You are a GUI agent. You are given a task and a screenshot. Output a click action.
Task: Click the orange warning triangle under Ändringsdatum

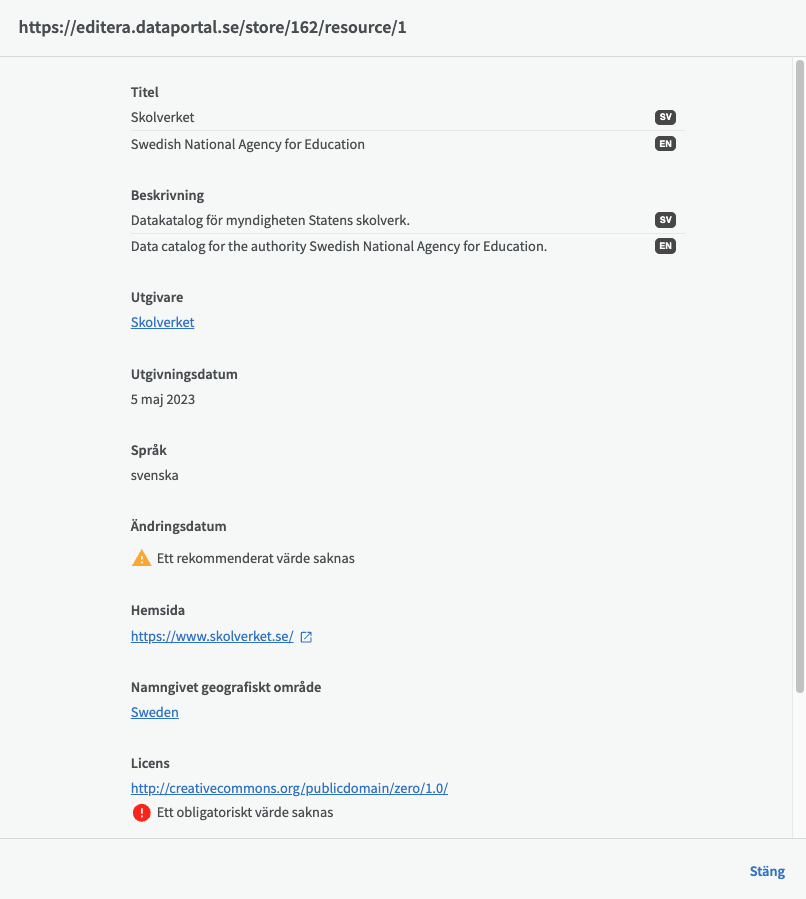click(x=142, y=558)
